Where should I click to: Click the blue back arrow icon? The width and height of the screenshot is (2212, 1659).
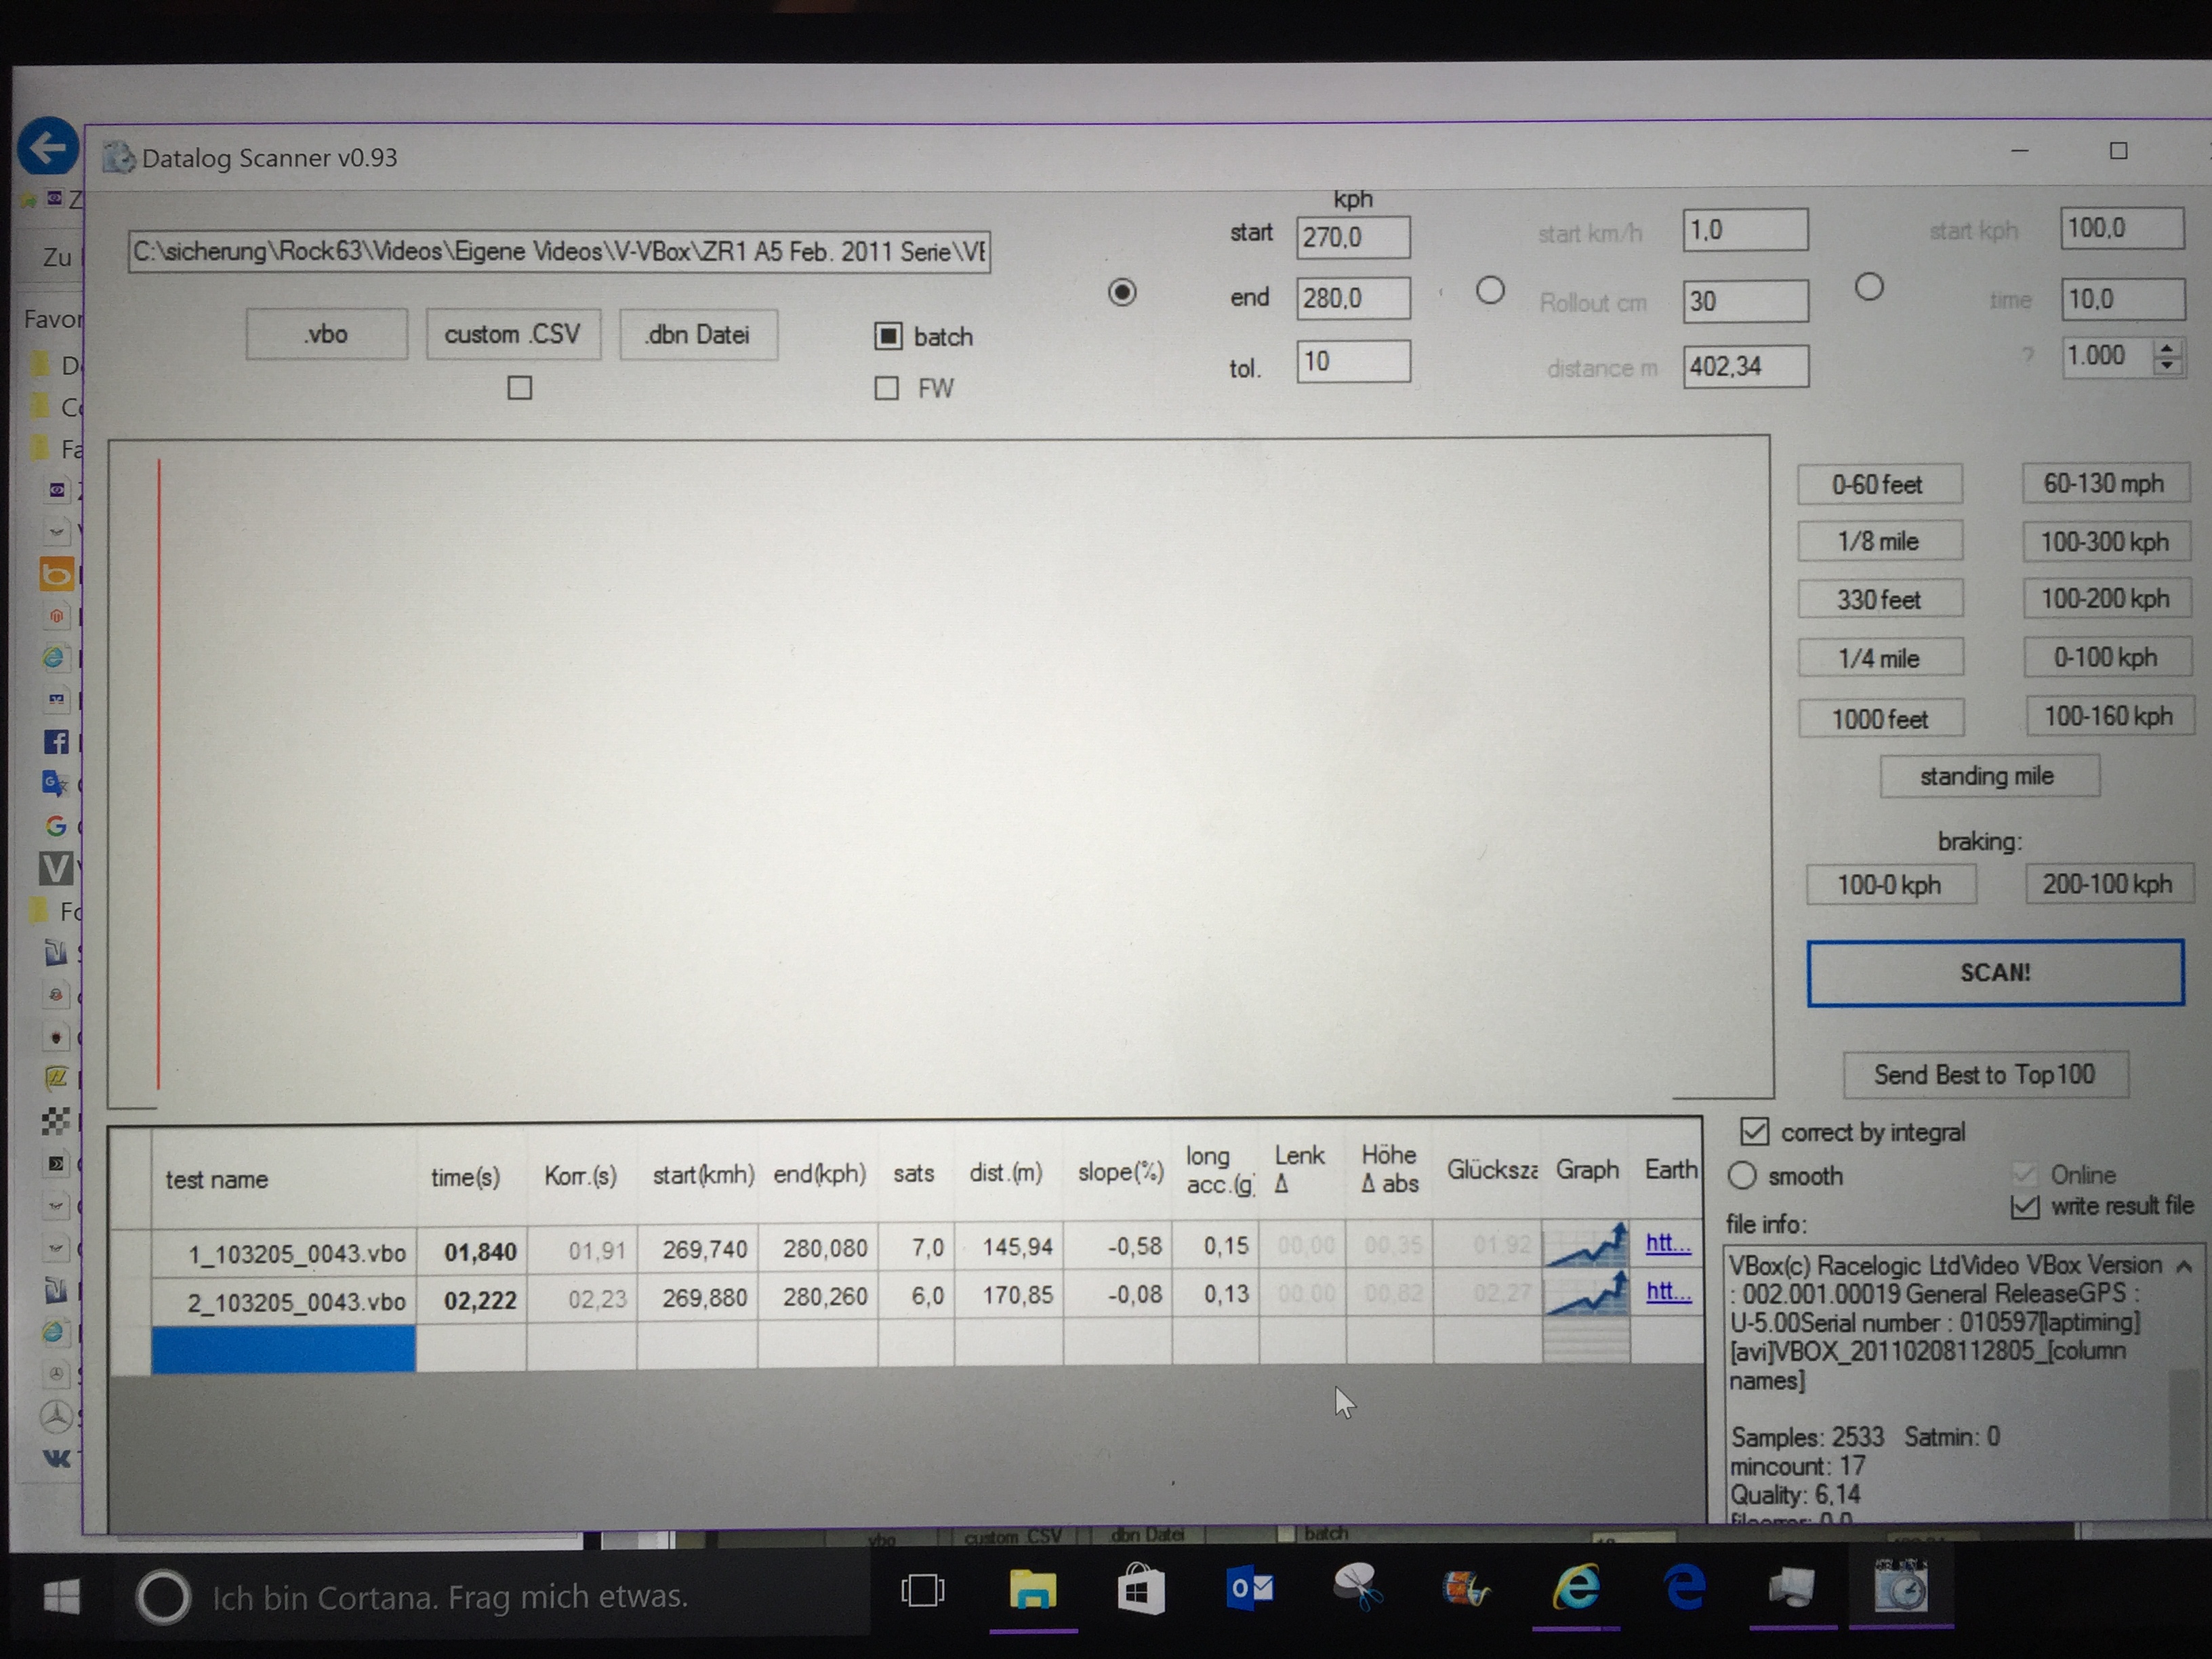47,148
